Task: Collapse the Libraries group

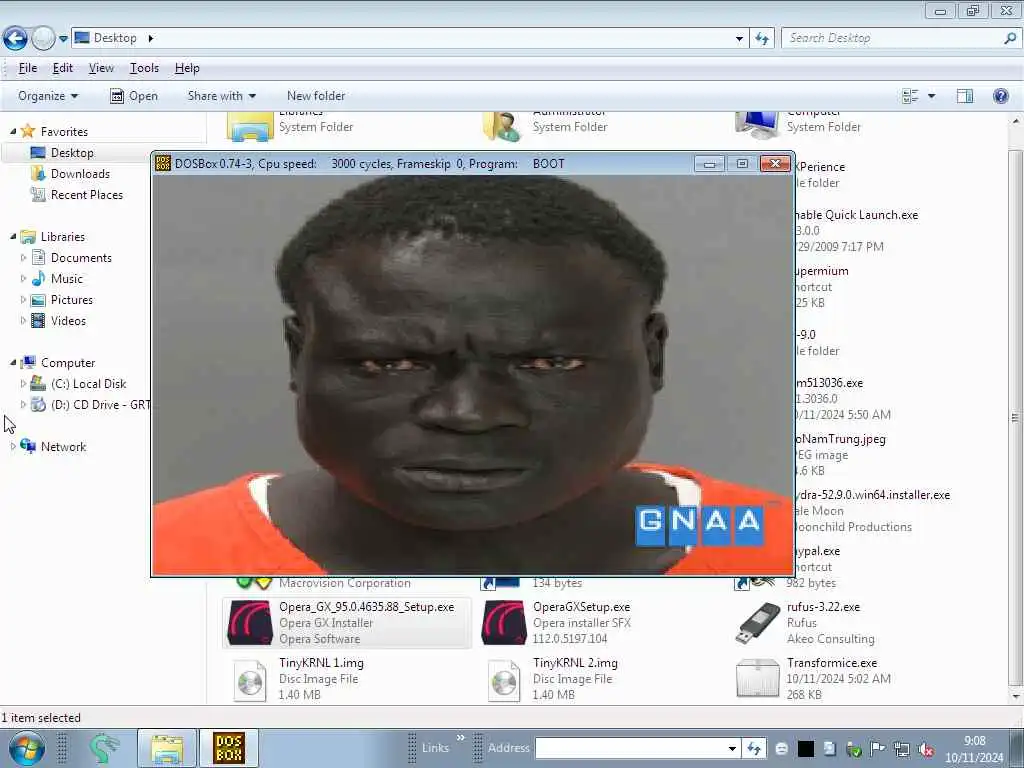Action: tap(13, 236)
